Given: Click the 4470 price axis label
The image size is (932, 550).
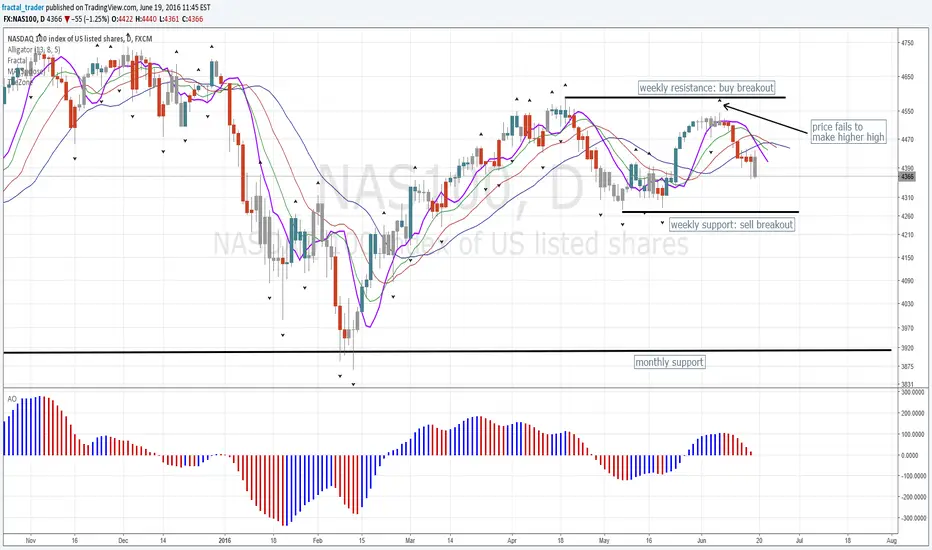Looking at the screenshot, I should 907,140.
